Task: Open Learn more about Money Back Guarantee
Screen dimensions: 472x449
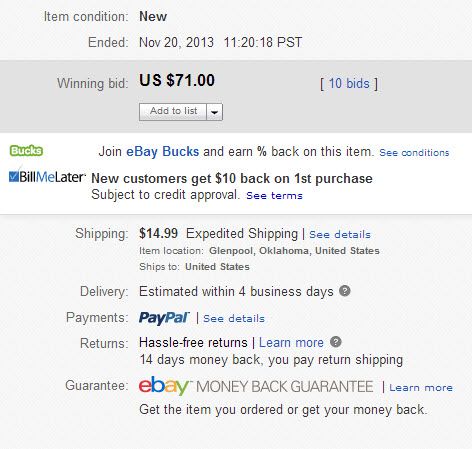Action: point(421,388)
